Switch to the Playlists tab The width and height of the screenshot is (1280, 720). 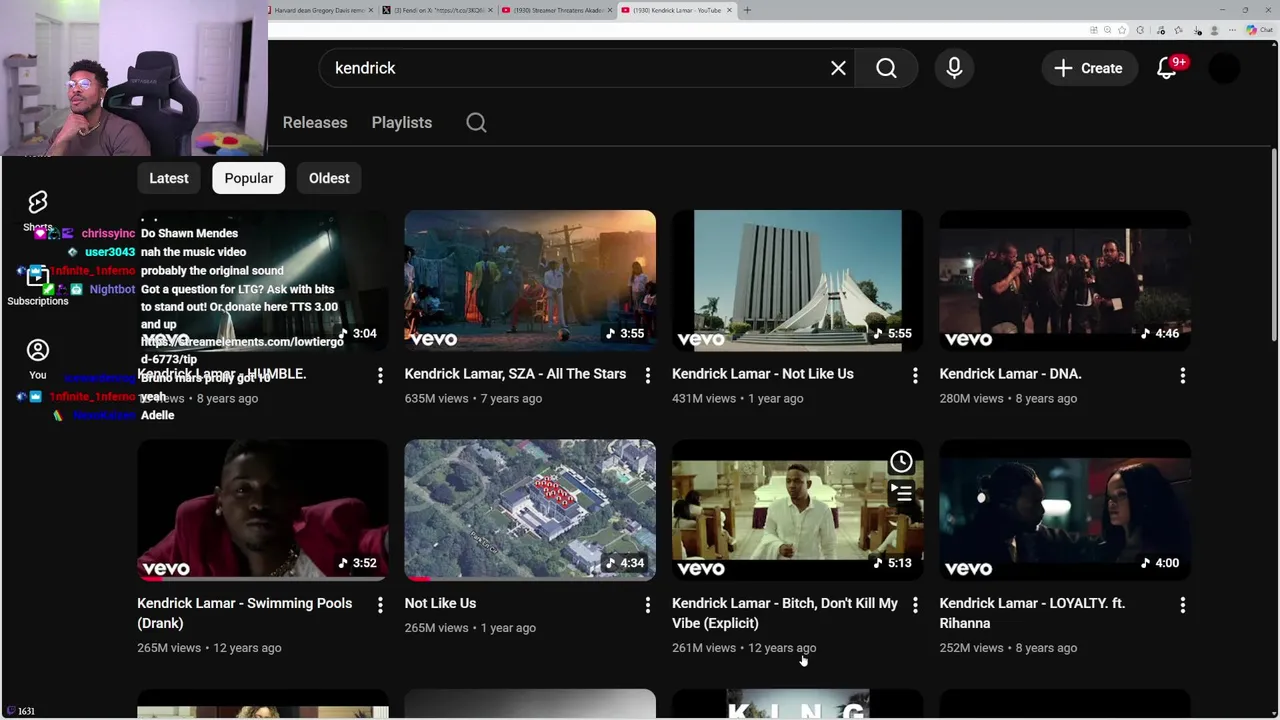(x=402, y=122)
